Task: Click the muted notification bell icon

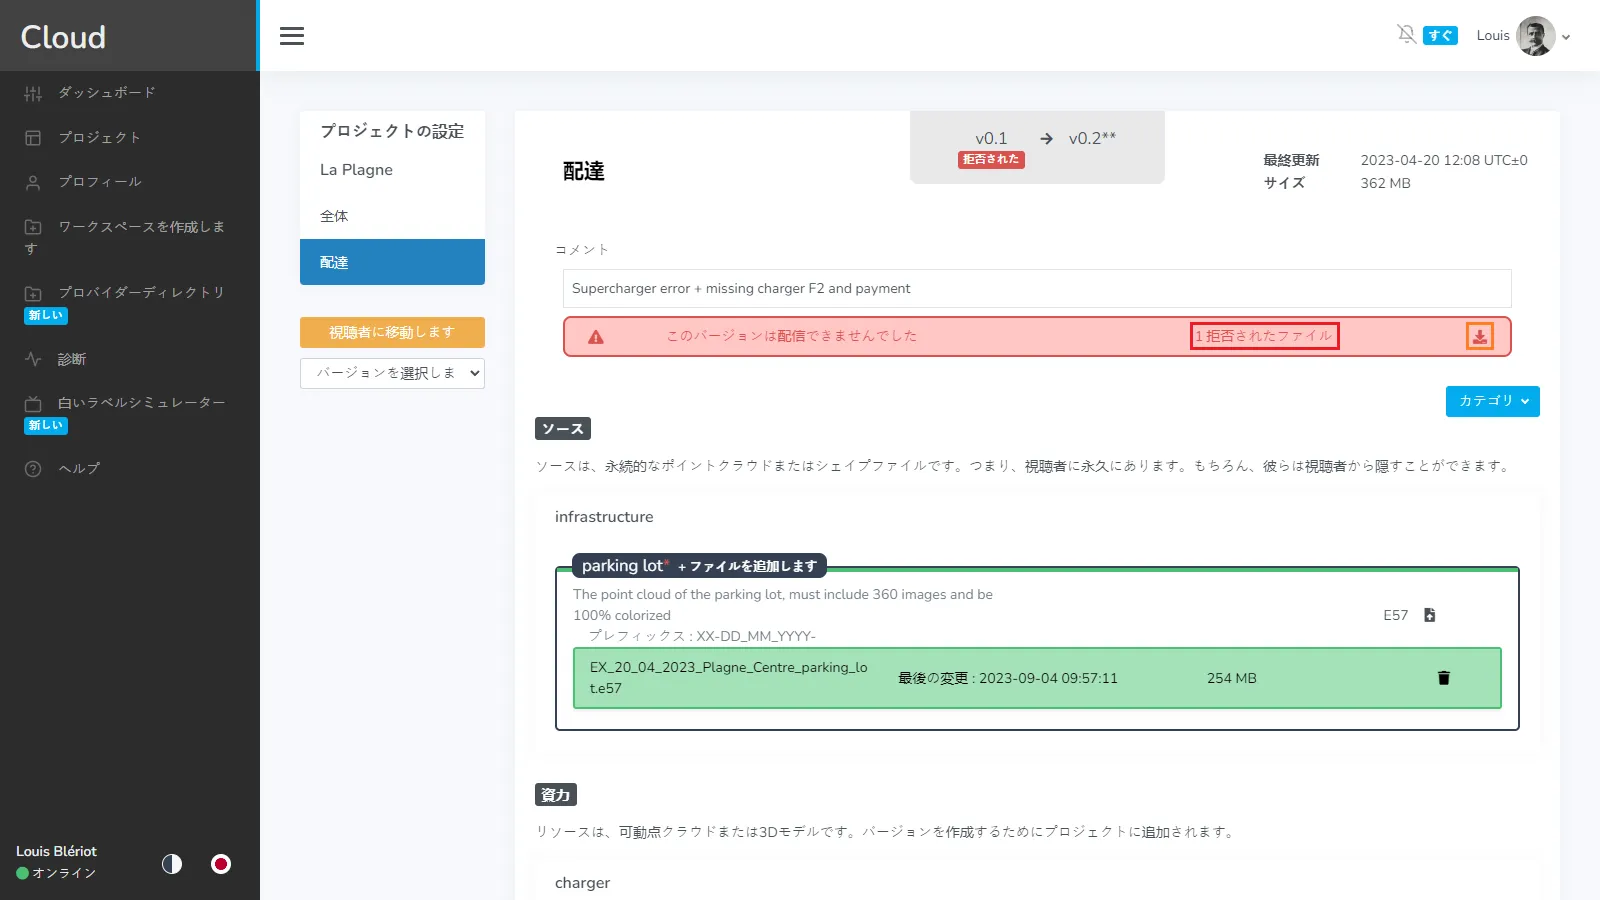Action: (1406, 35)
